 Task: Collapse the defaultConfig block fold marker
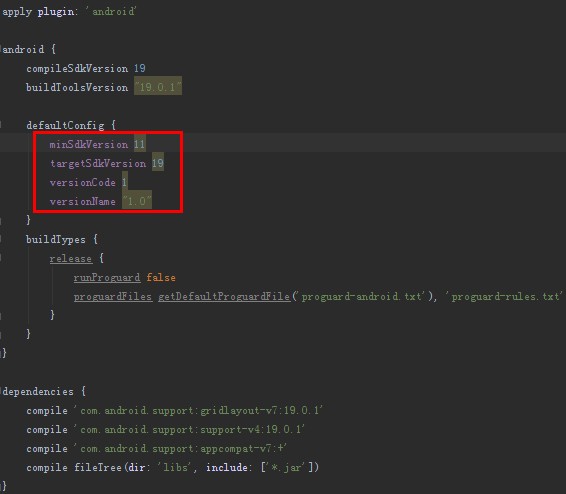(x=1, y=125)
